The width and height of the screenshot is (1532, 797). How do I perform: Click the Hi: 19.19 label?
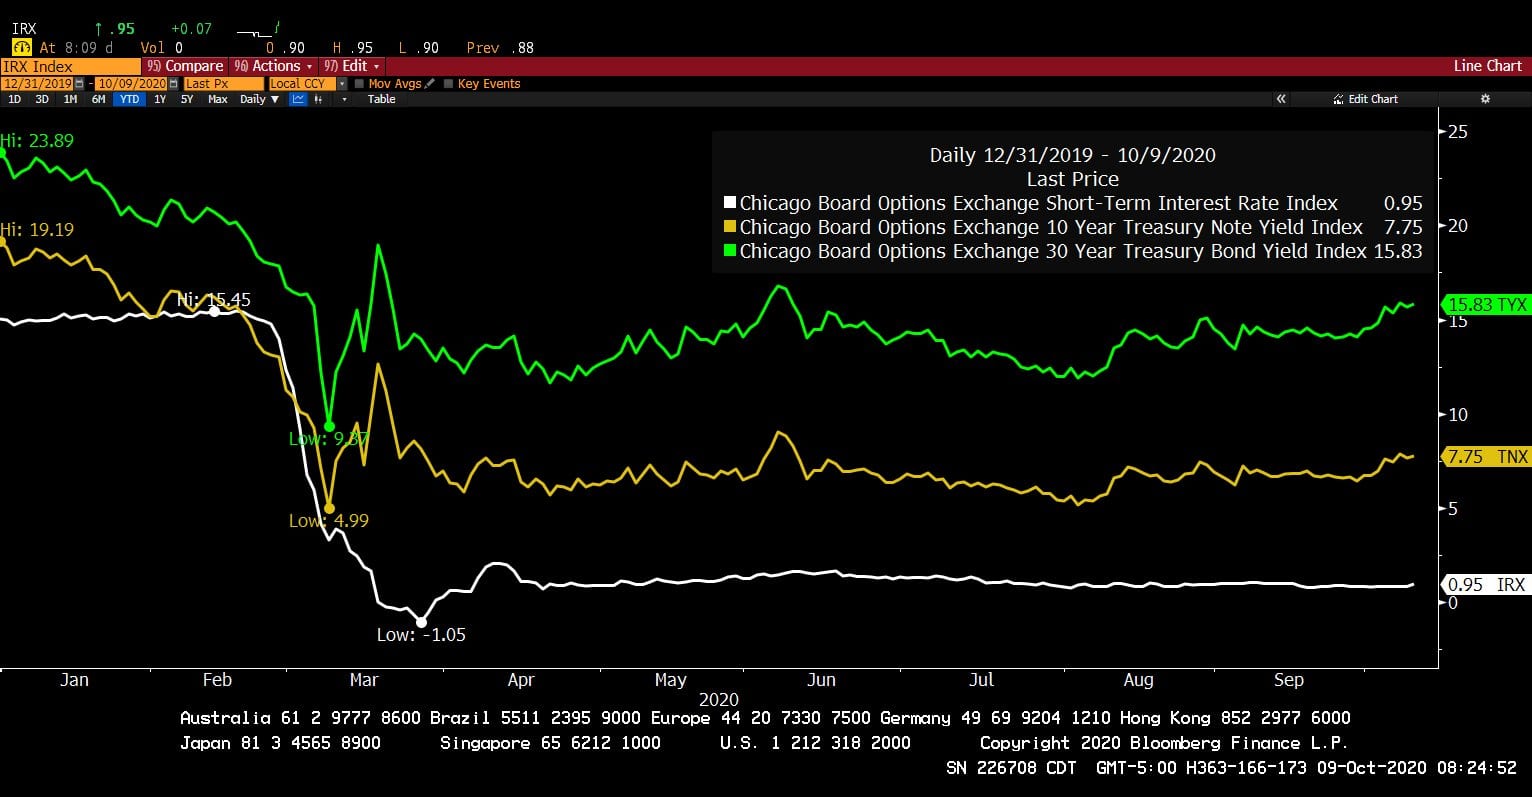37,230
